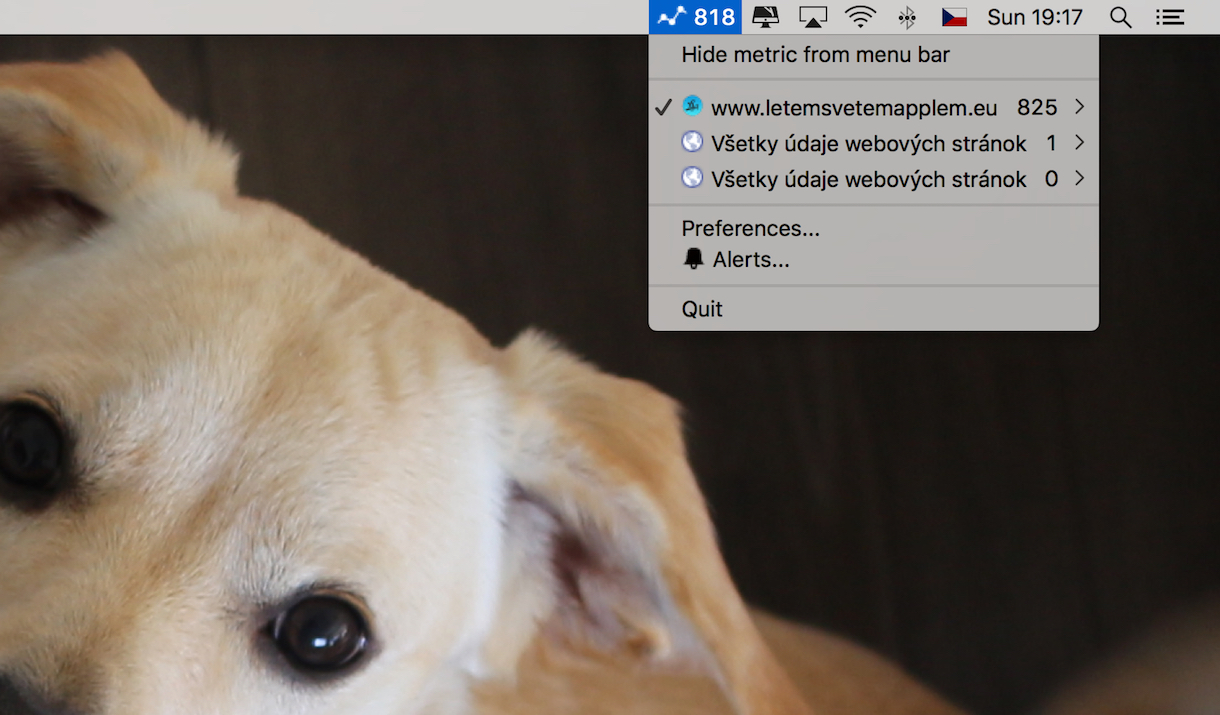Screen dimensions: 1220x715
Task: Select www.letemsvetemapplem.eu menu entry
Action: tap(874, 107)
